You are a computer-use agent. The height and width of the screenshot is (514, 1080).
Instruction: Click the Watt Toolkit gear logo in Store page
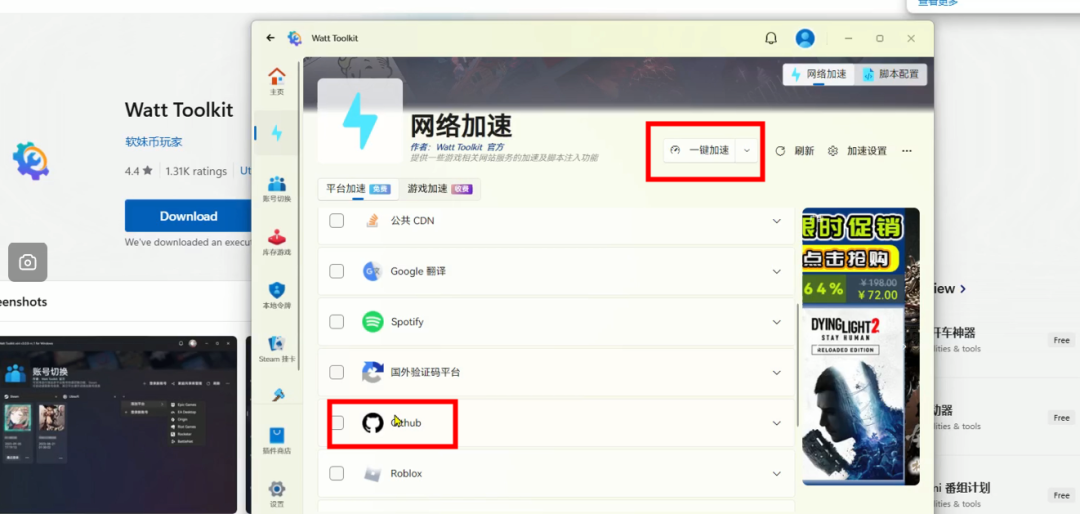click(30, 161)
